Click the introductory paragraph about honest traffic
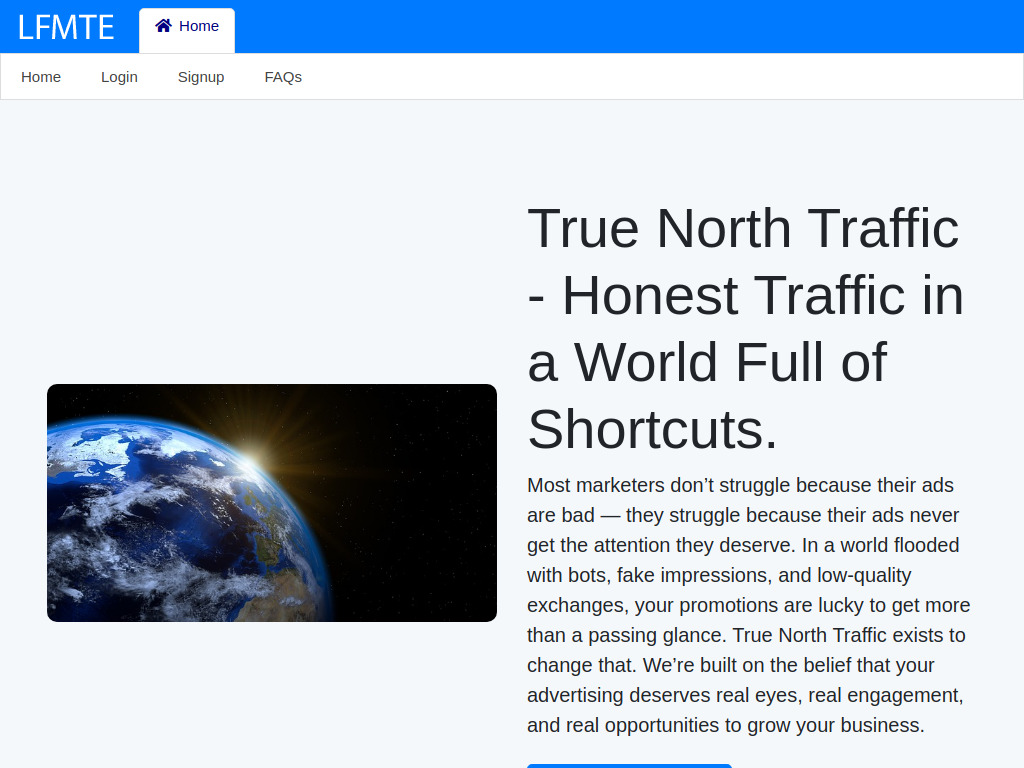 pyautogui.click(x=748, y=605)
